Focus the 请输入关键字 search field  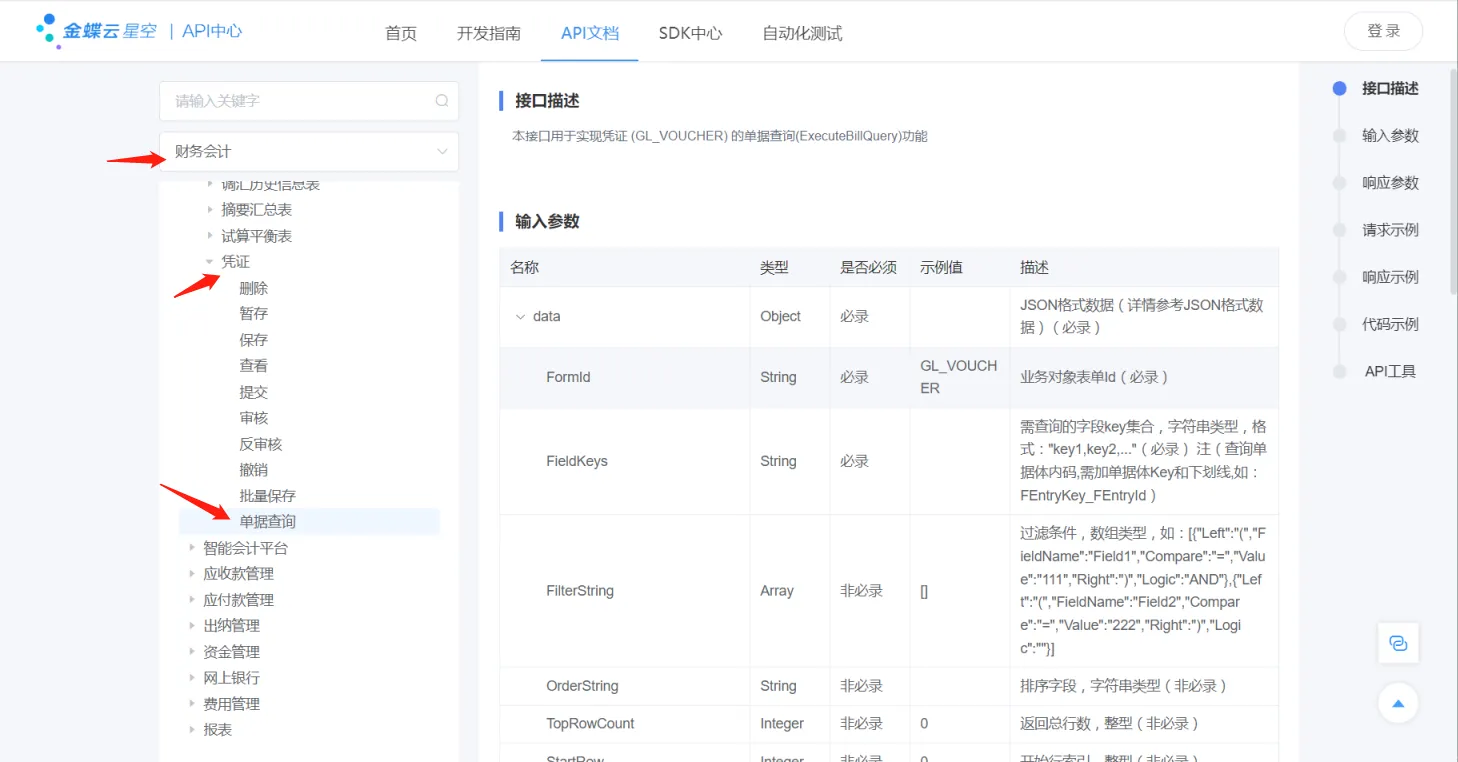[309, 101]
